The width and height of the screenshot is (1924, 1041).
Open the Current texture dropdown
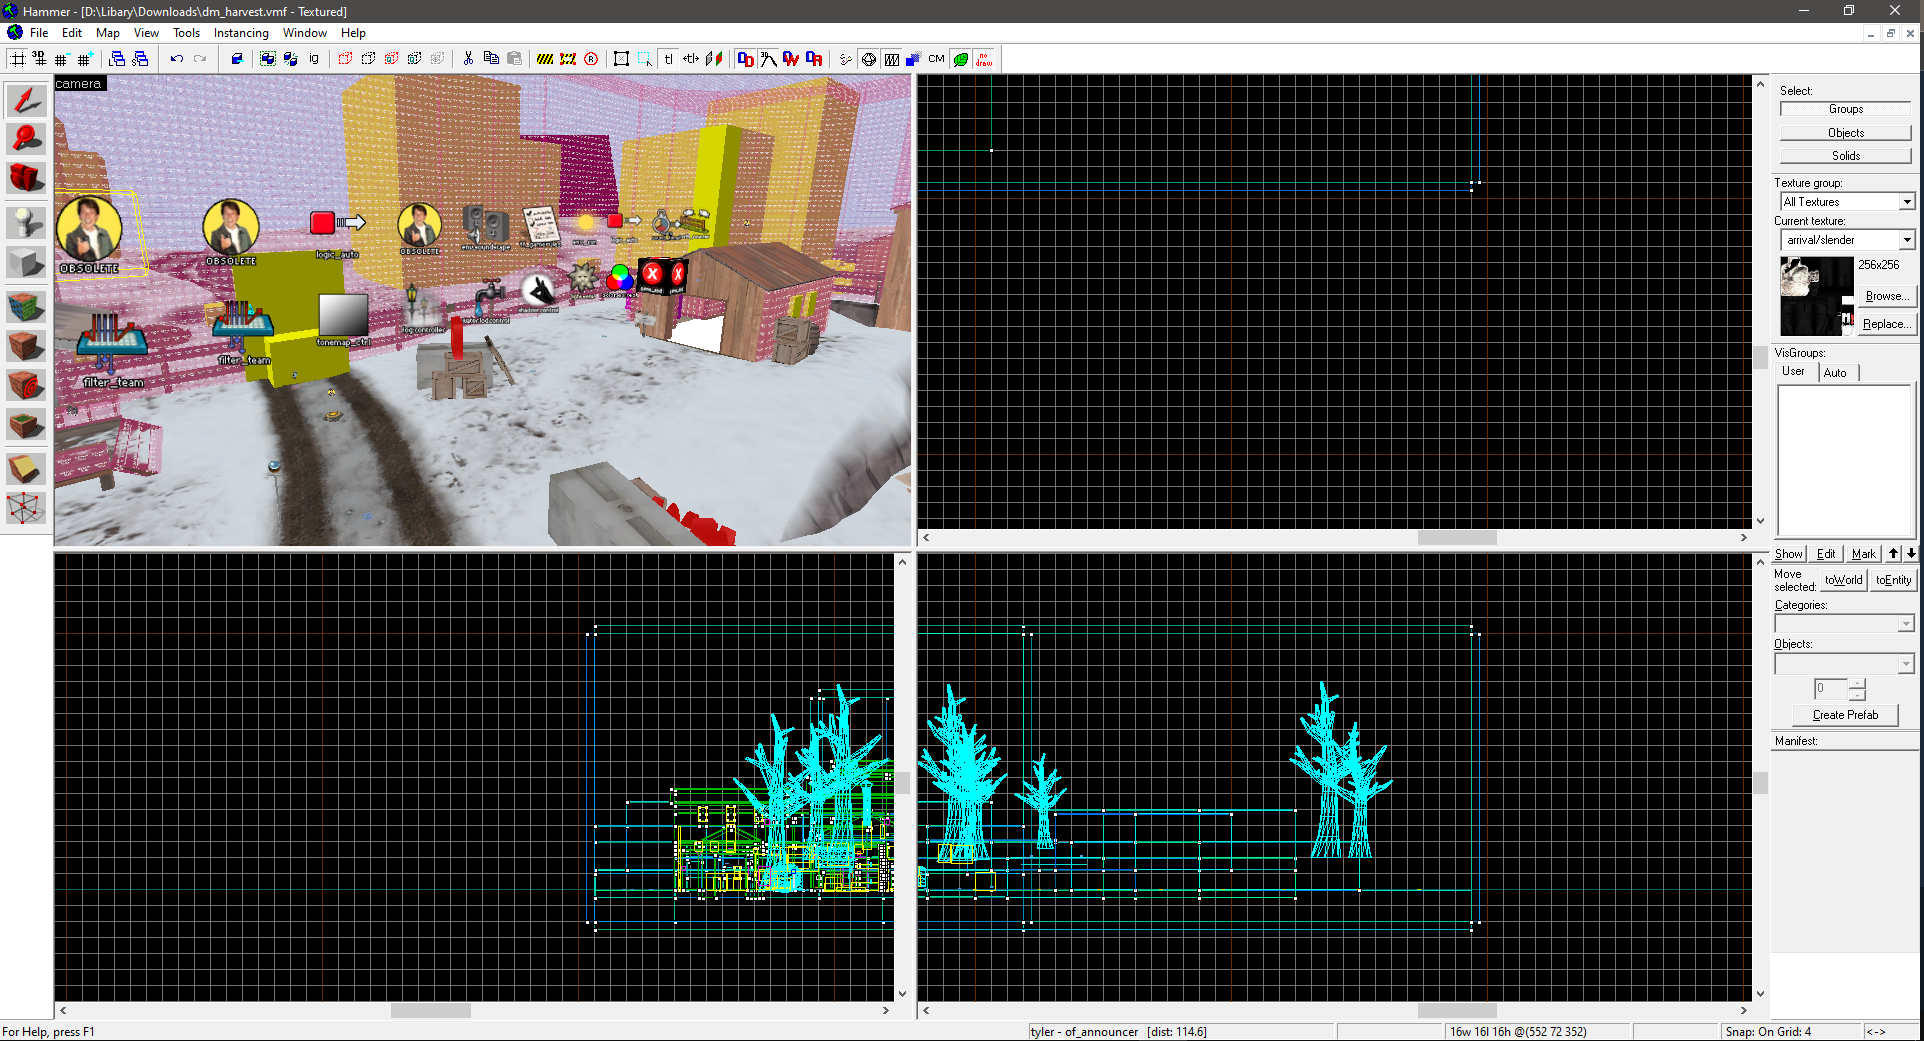click(x=1907, y=240)
